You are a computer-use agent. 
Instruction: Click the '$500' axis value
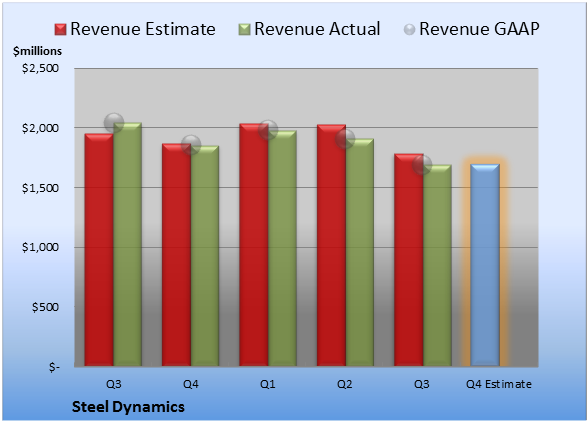click(45, 307)
